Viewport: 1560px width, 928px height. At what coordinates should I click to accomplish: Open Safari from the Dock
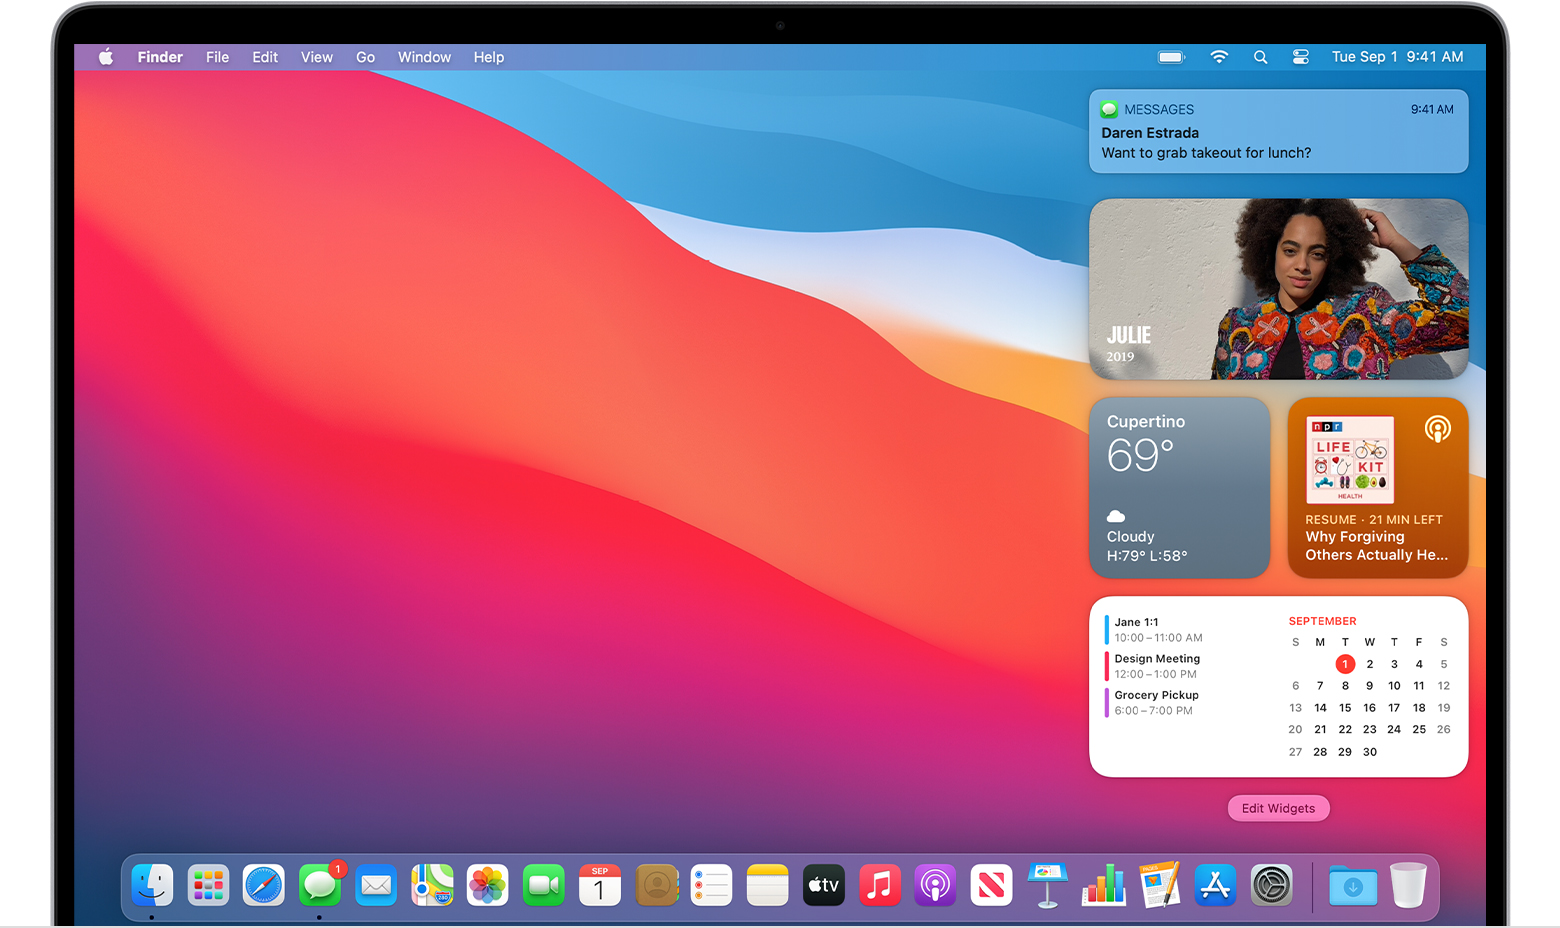(x=263, y=885)
